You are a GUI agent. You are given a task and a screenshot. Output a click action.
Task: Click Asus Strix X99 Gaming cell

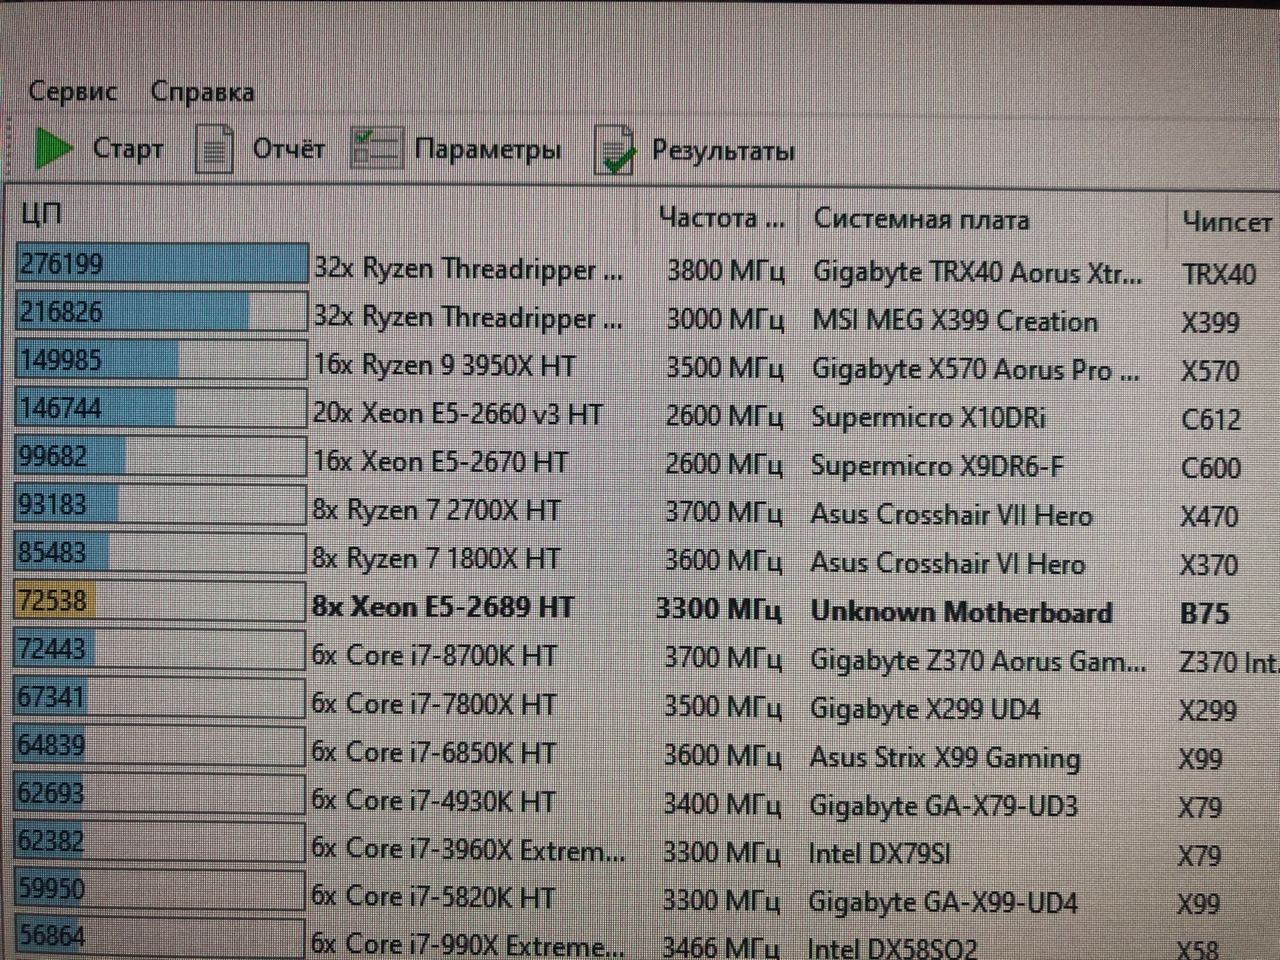coord(945,757)
